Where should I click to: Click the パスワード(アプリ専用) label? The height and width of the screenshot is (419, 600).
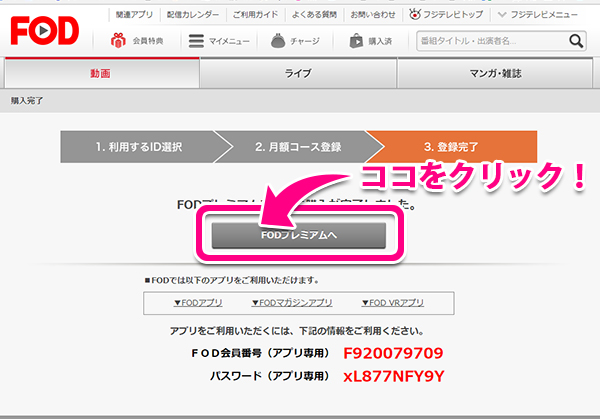click(270, 376)
